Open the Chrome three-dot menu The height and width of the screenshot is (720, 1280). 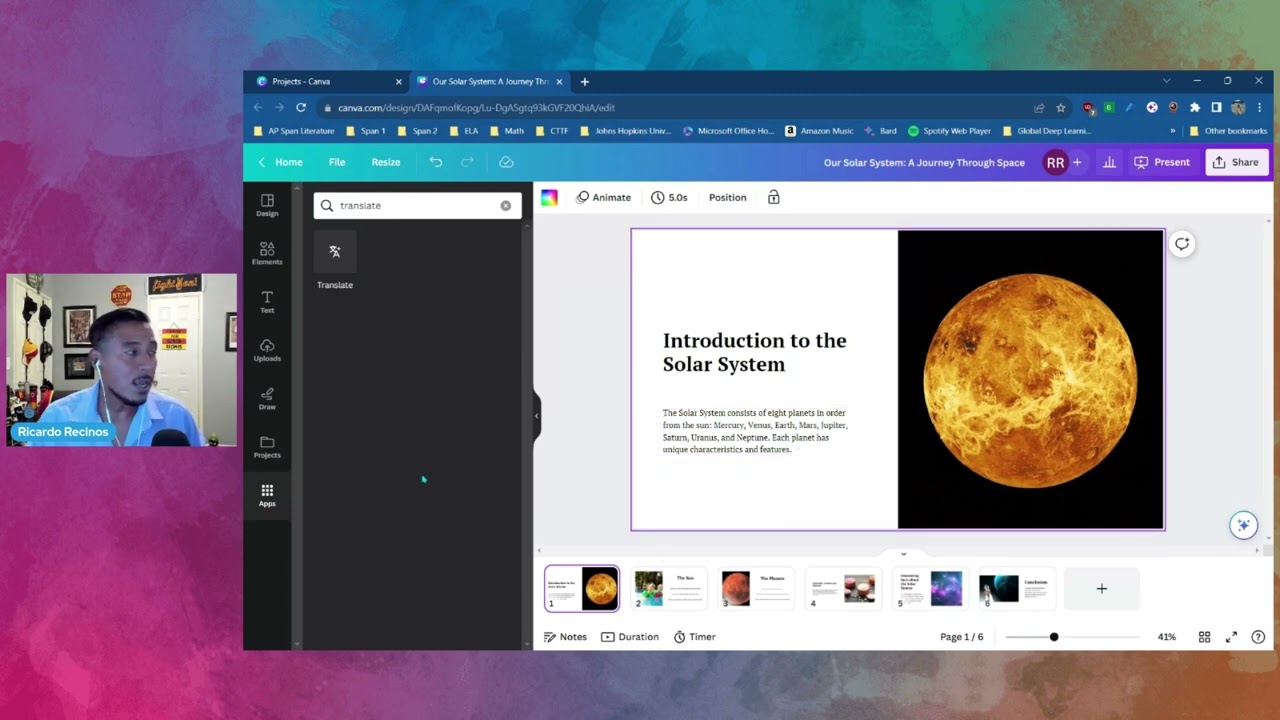pyautogui.click(x=1260, y=108)
